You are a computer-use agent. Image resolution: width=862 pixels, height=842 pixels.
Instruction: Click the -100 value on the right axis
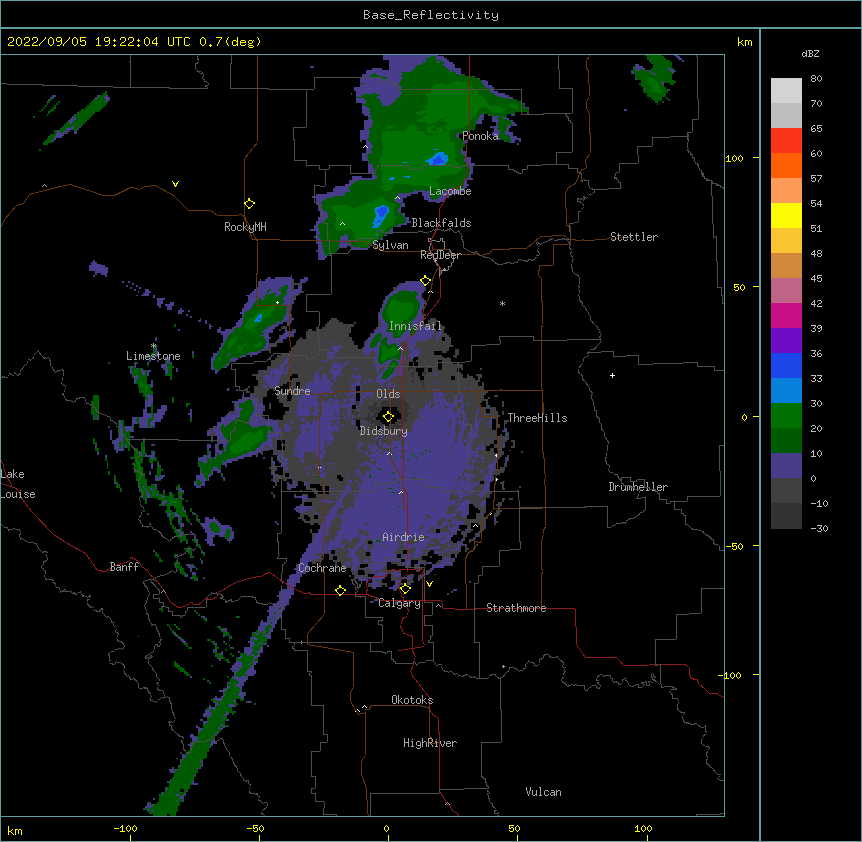click(x=731, y=675)
